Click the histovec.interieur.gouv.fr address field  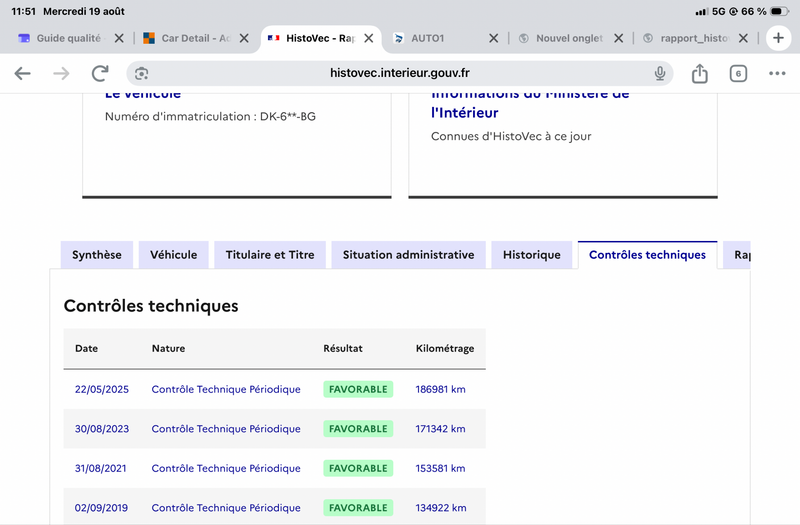coord(399,73)
